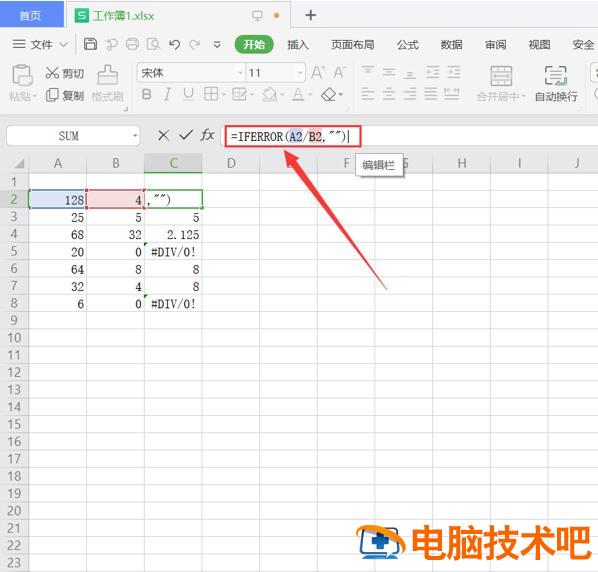Screen dimensions: 598x572
Task: Click the Borders icon
Action: pos(211,94)
